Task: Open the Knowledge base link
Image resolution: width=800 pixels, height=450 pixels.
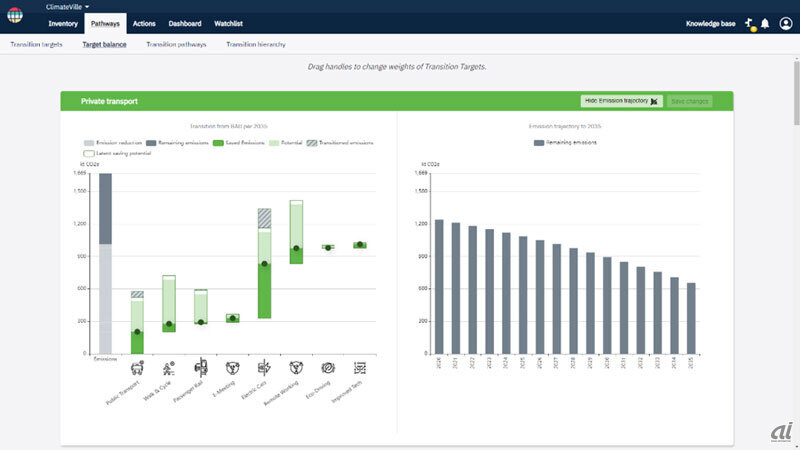Action: pyautogui.click(x=710, y=24)
